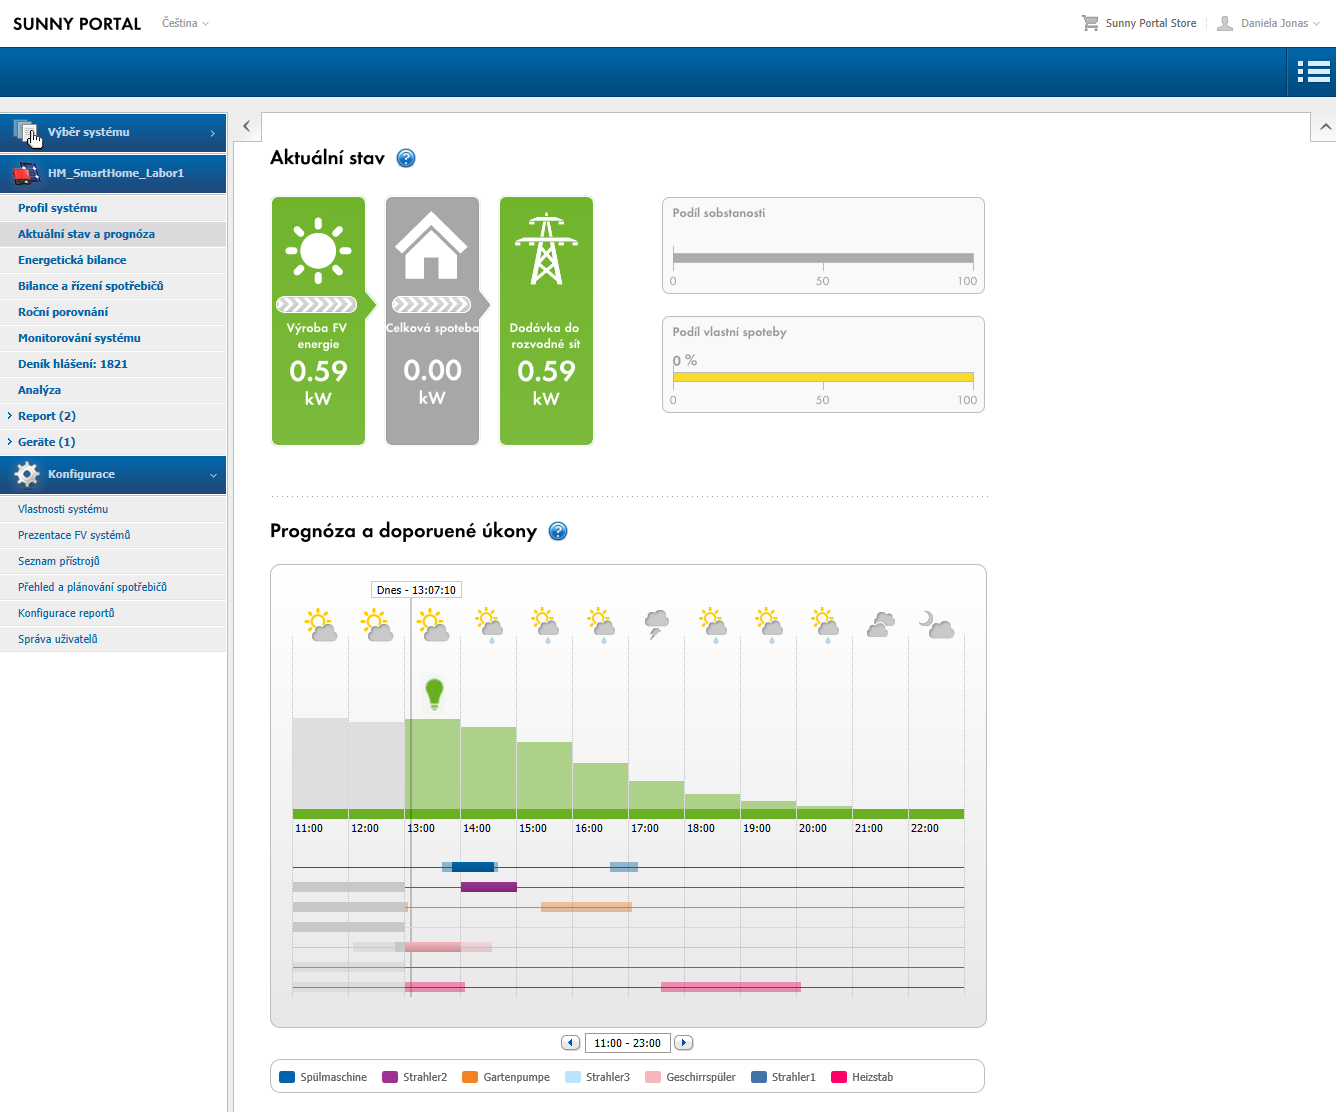Click the purple Strahler2 schedule bar
This screenshot has height=1112, width=1336.
pyautogui.click(x=489, y=887)
